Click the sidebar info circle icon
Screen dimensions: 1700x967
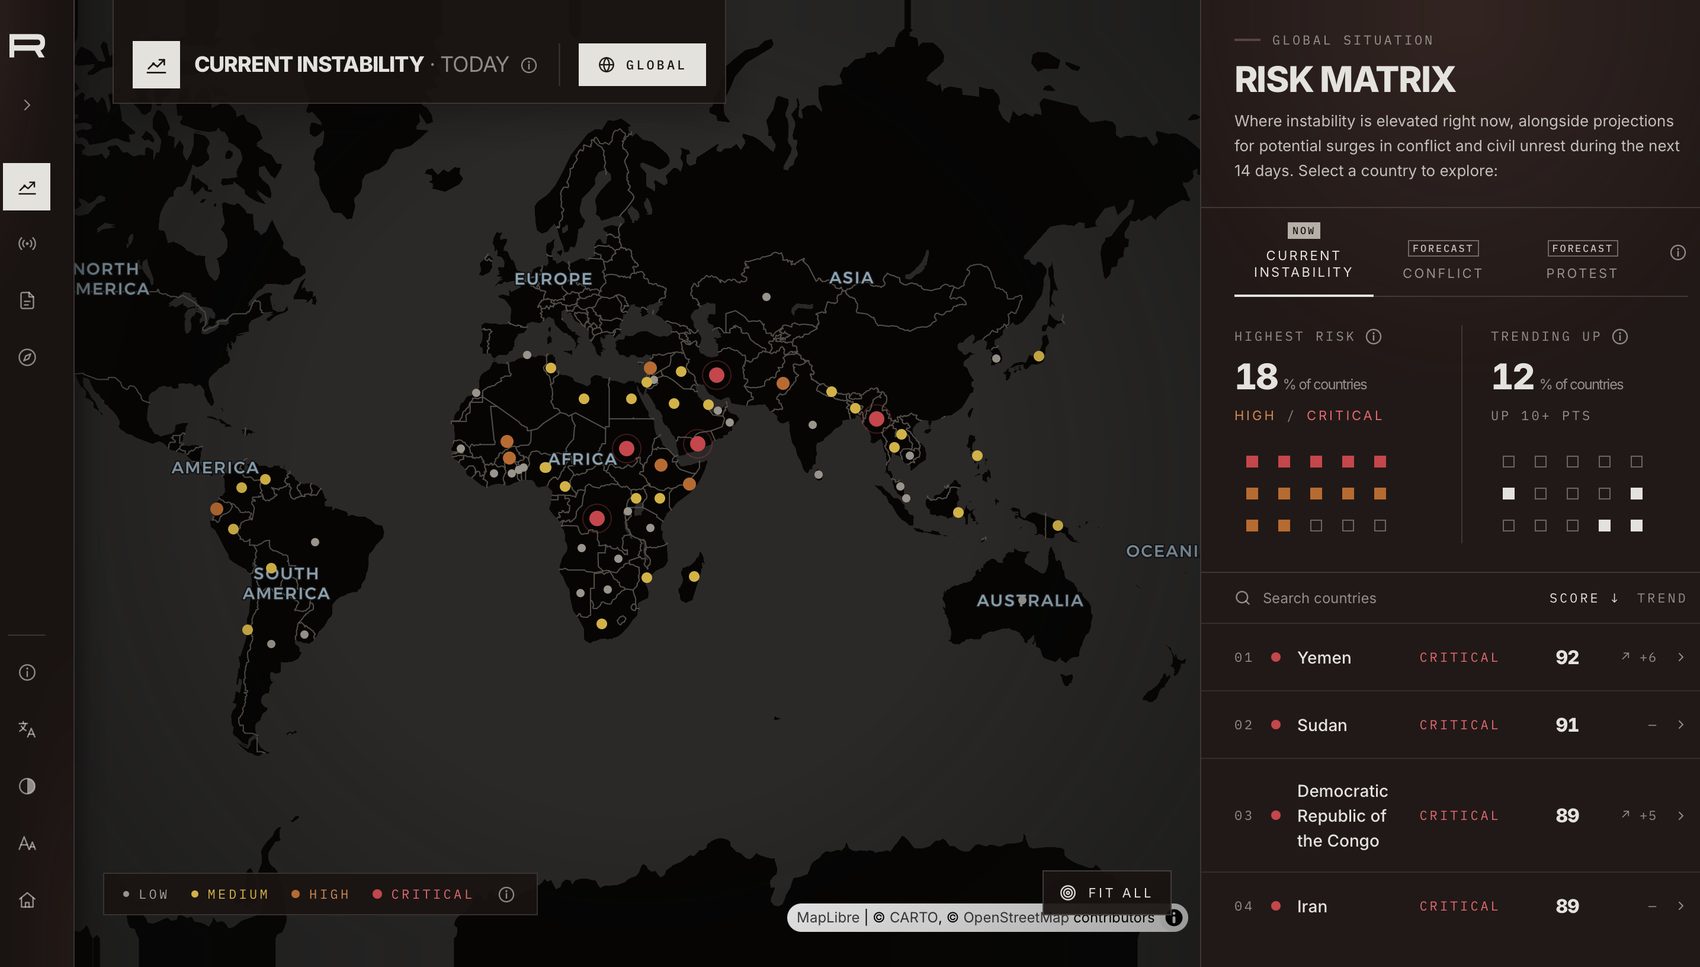27,673
